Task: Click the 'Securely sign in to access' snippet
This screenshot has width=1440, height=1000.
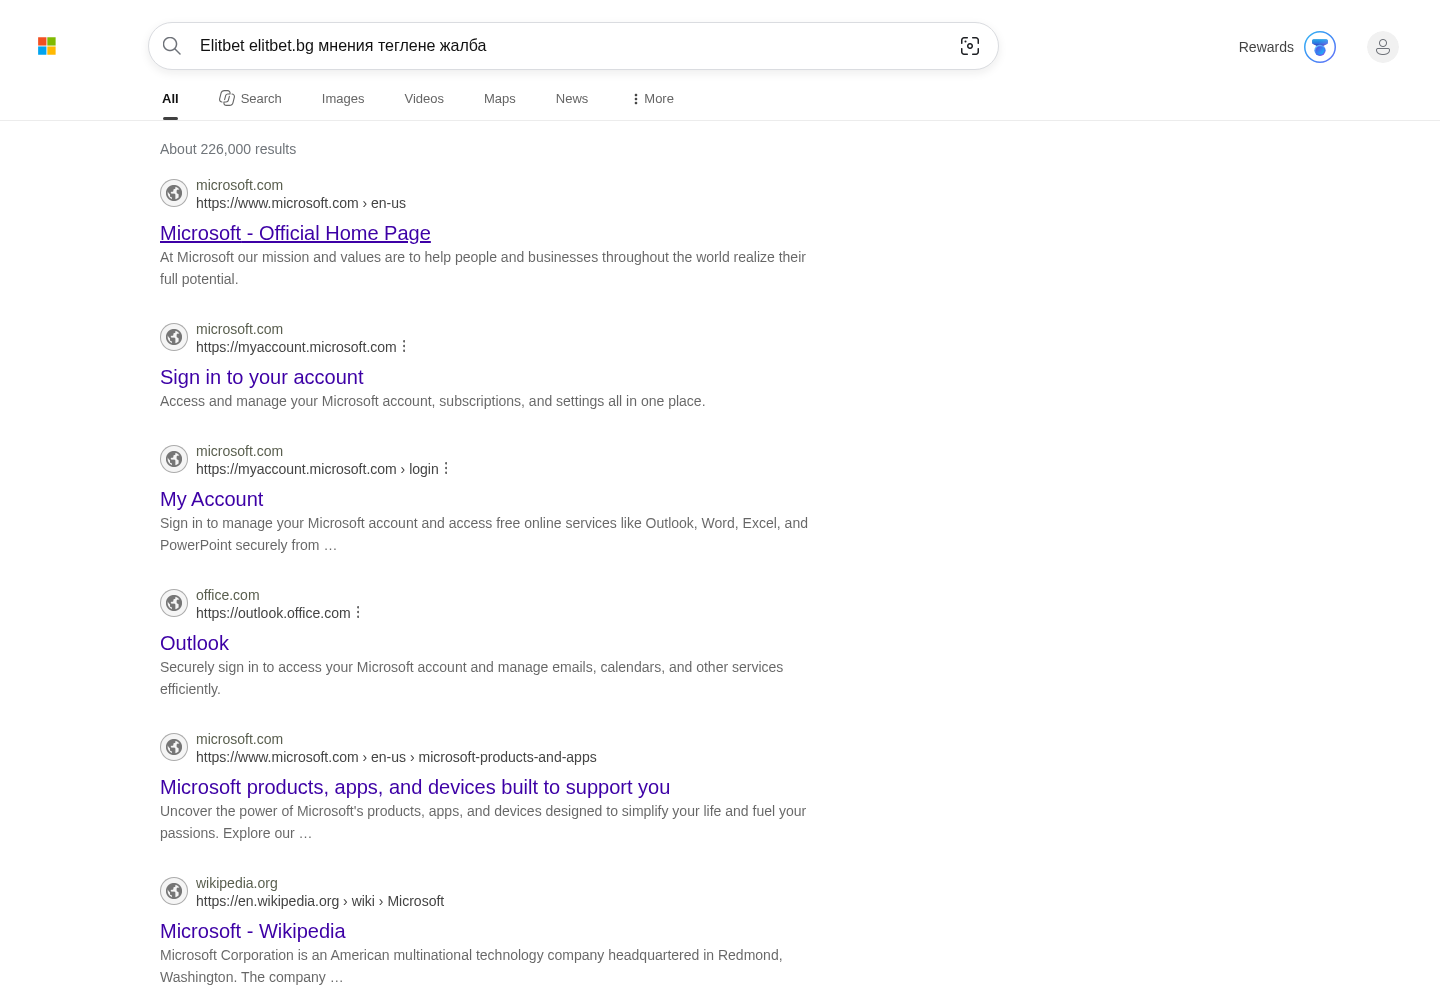Action: pyautogui.click(x=472, y=678)
